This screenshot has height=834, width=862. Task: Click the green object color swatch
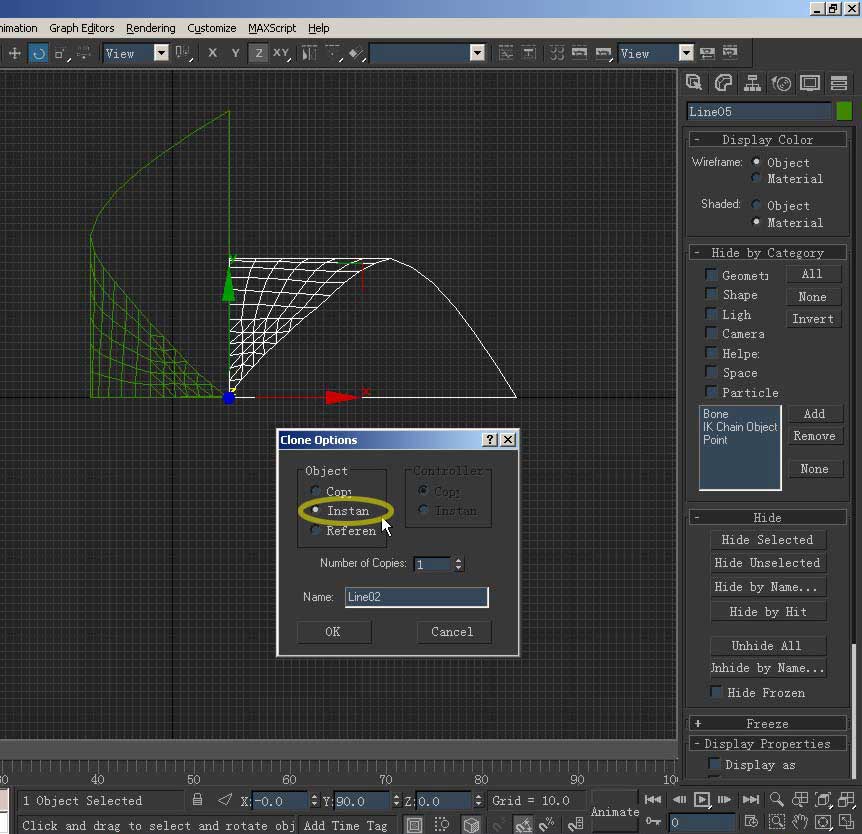point(844,111)
